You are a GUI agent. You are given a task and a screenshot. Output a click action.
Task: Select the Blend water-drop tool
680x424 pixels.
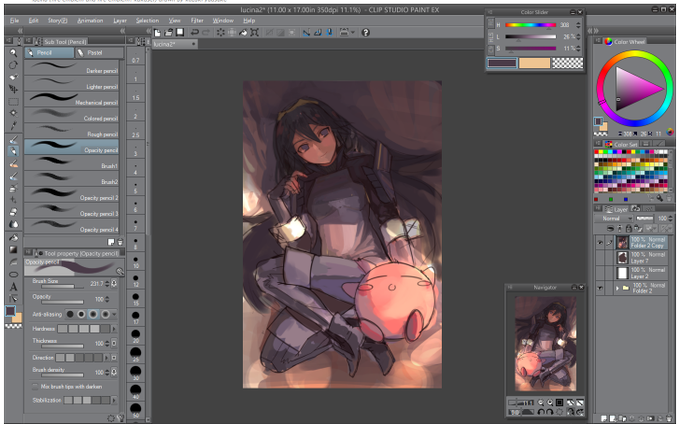[x=13, y=224]
